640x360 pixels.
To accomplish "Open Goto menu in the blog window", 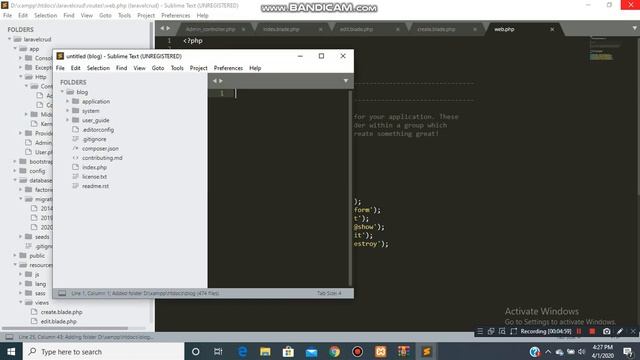I will pyautogui.click(x=158, y=68).
